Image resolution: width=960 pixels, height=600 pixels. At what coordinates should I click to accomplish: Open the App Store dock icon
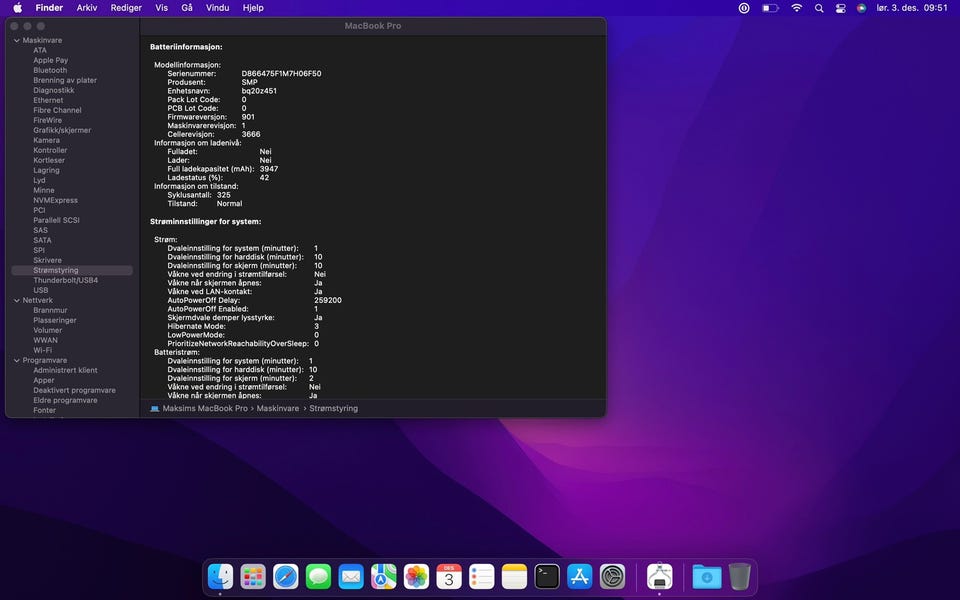pos(580,577)
